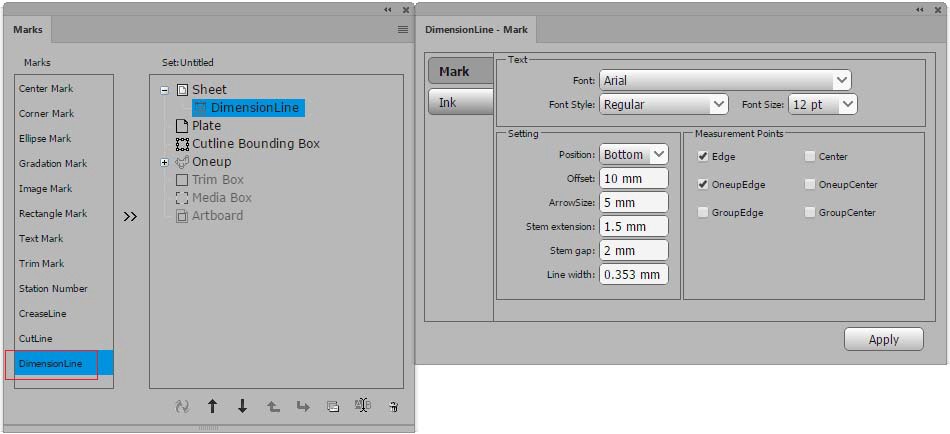Select Trim Mark in the Marks list

click(64, 264)
